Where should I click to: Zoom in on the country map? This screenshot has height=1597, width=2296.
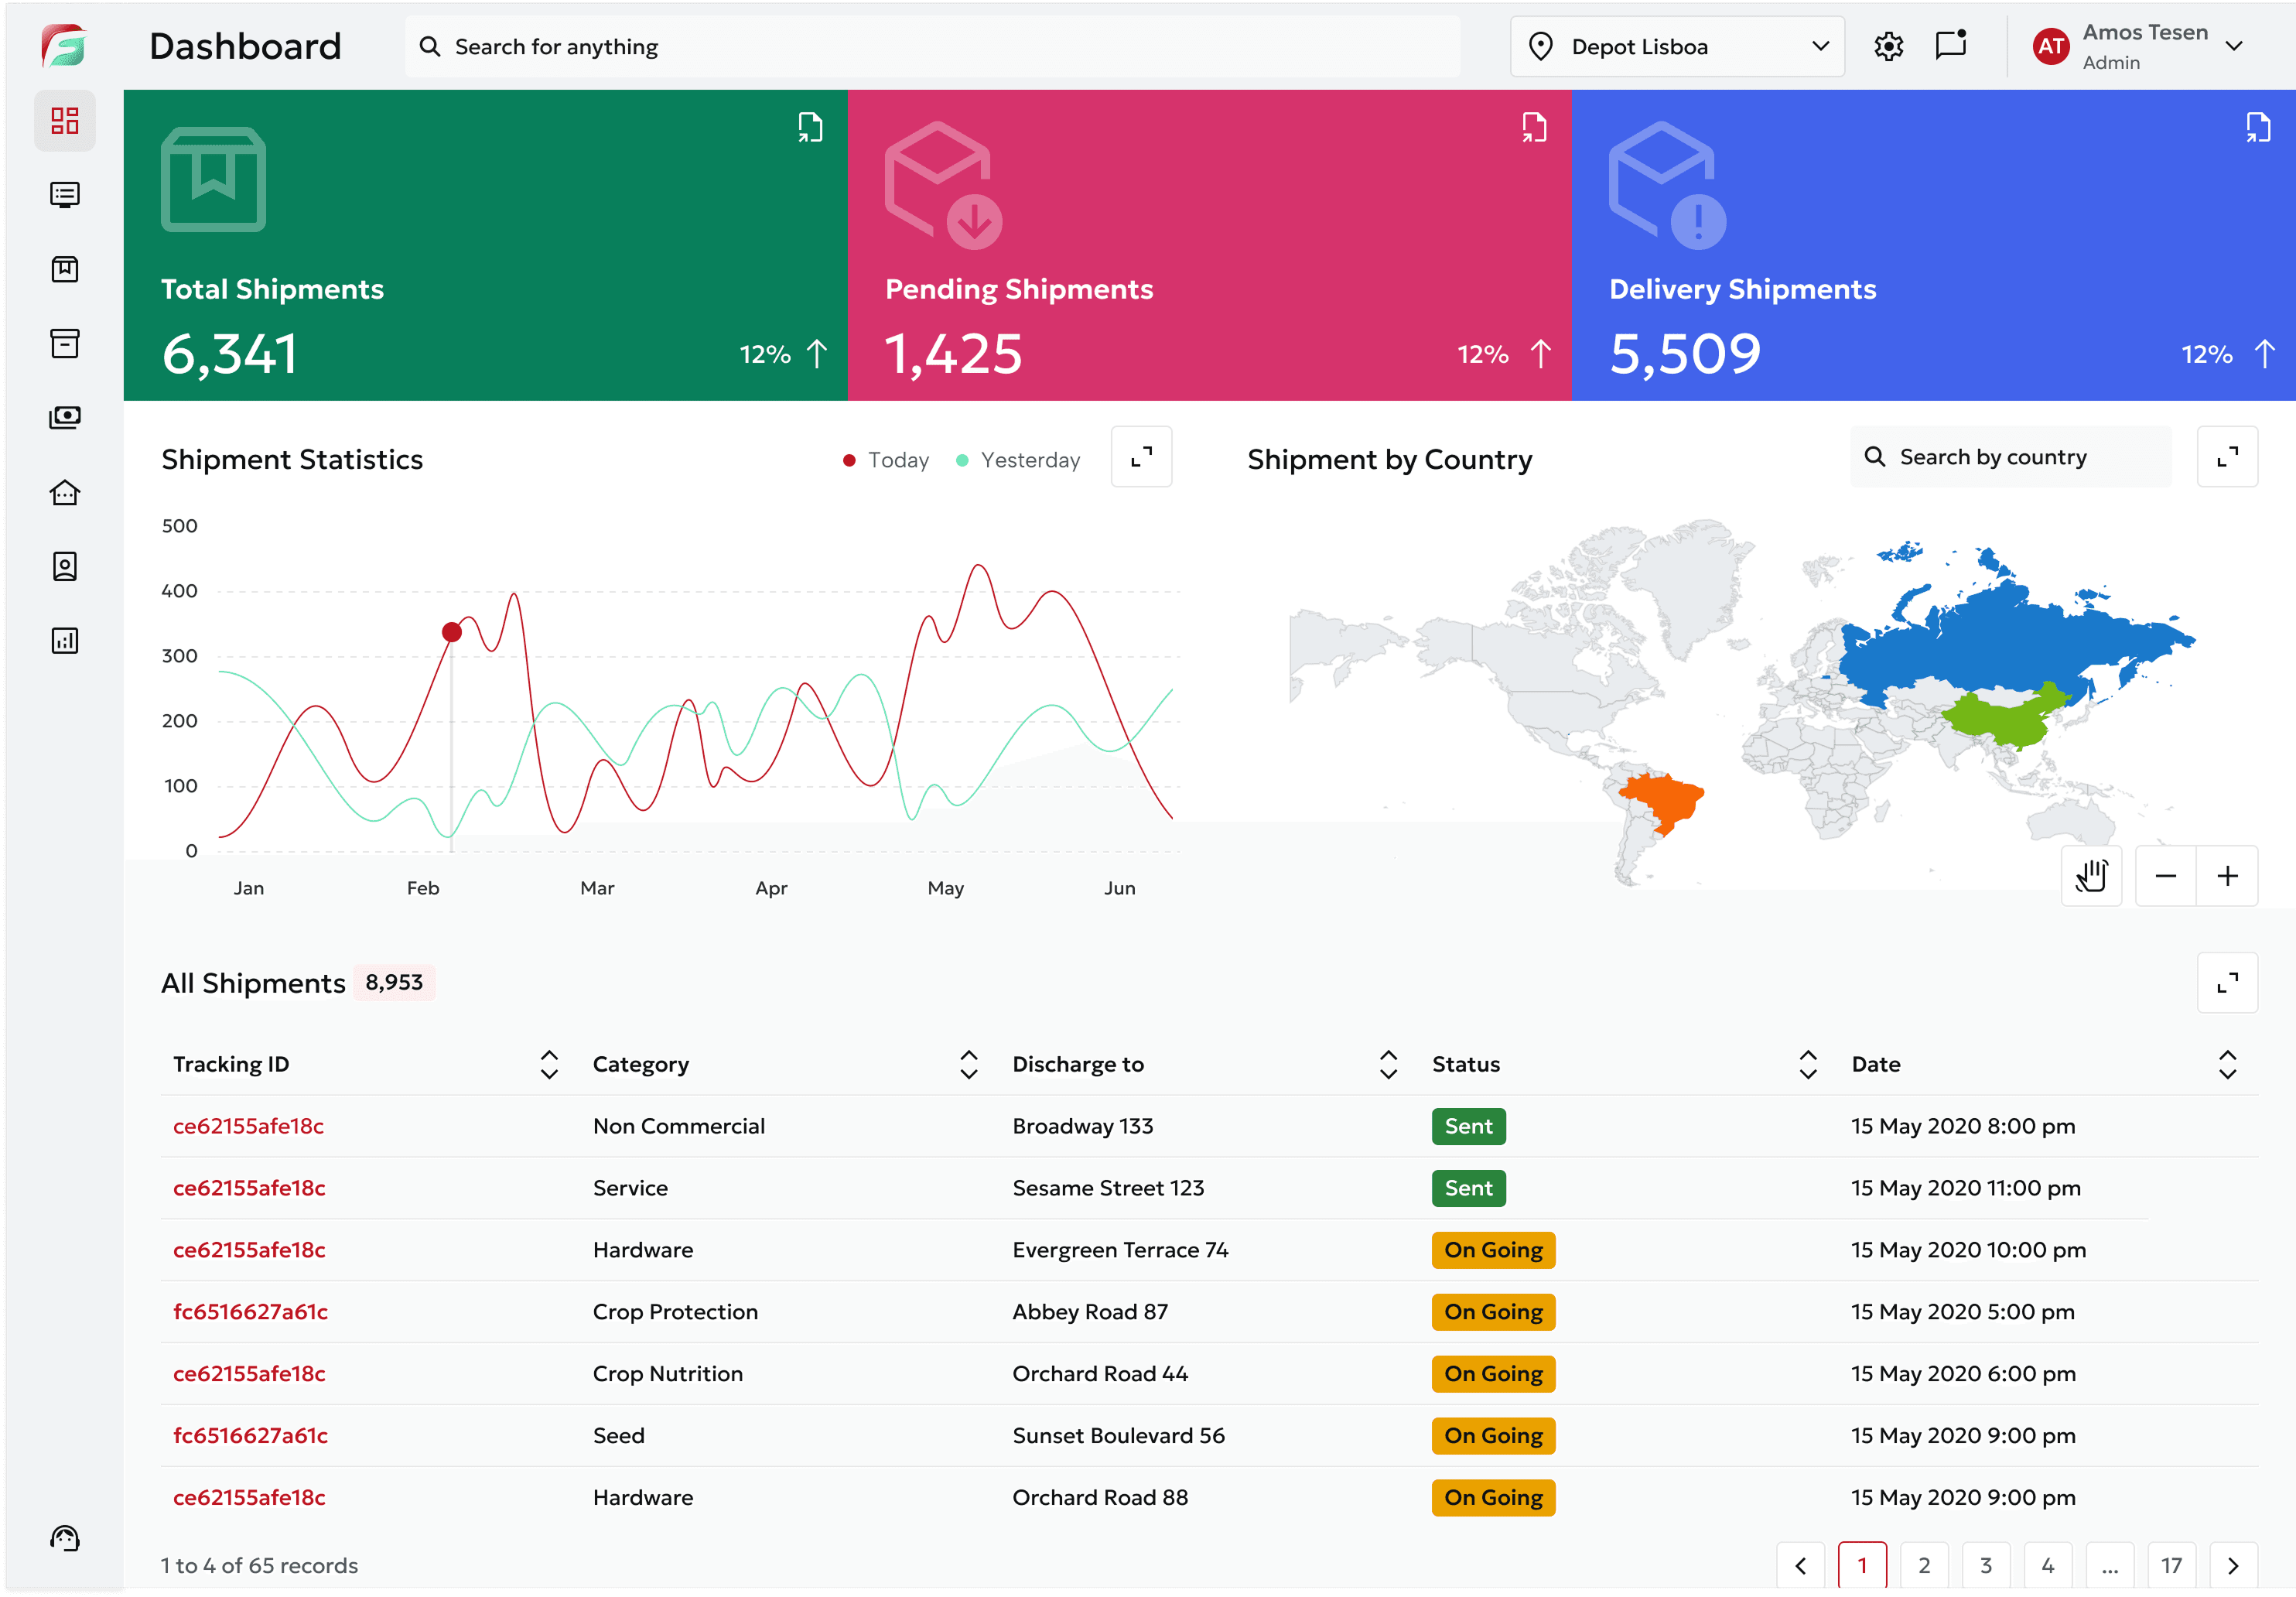coord(2227,876)
